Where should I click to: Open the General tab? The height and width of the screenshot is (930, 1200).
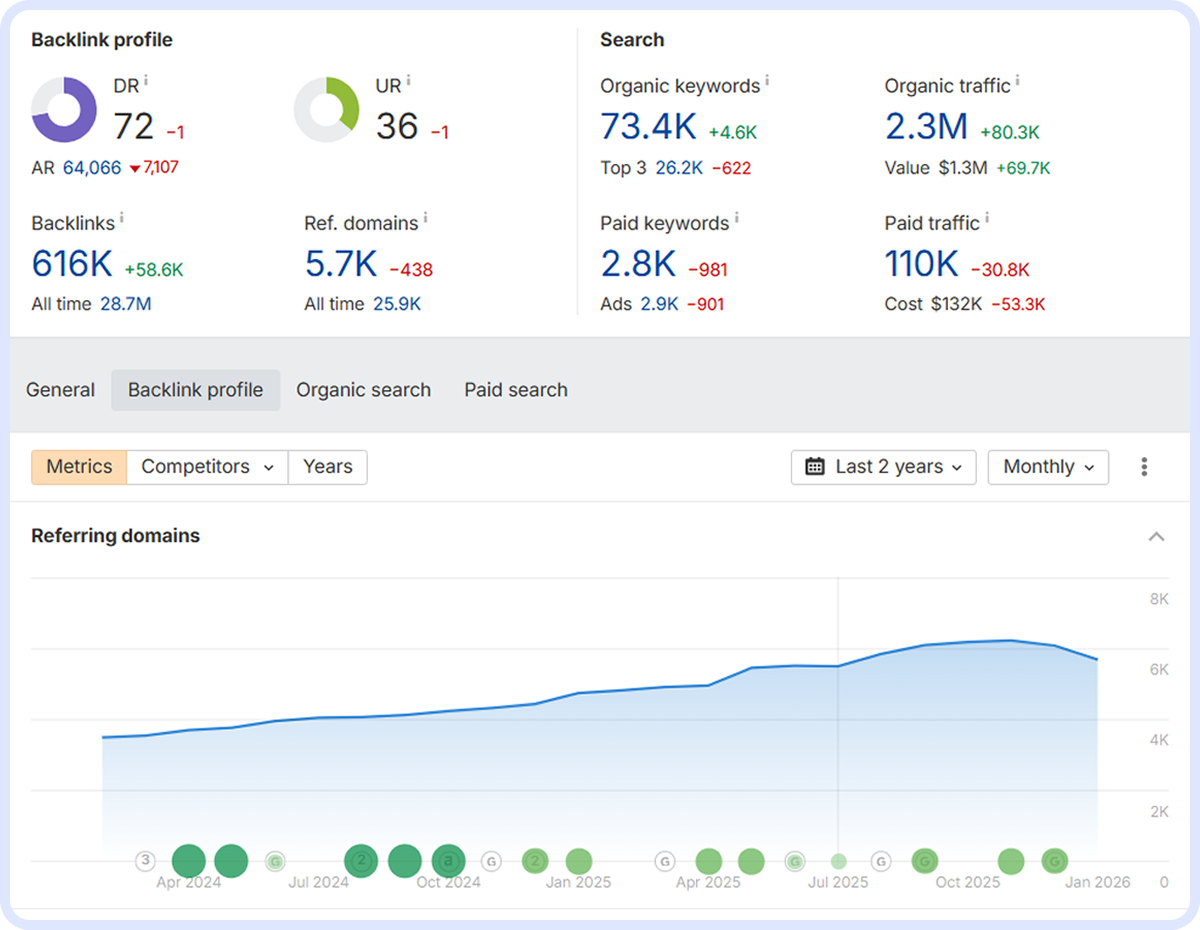pos(61,390)
